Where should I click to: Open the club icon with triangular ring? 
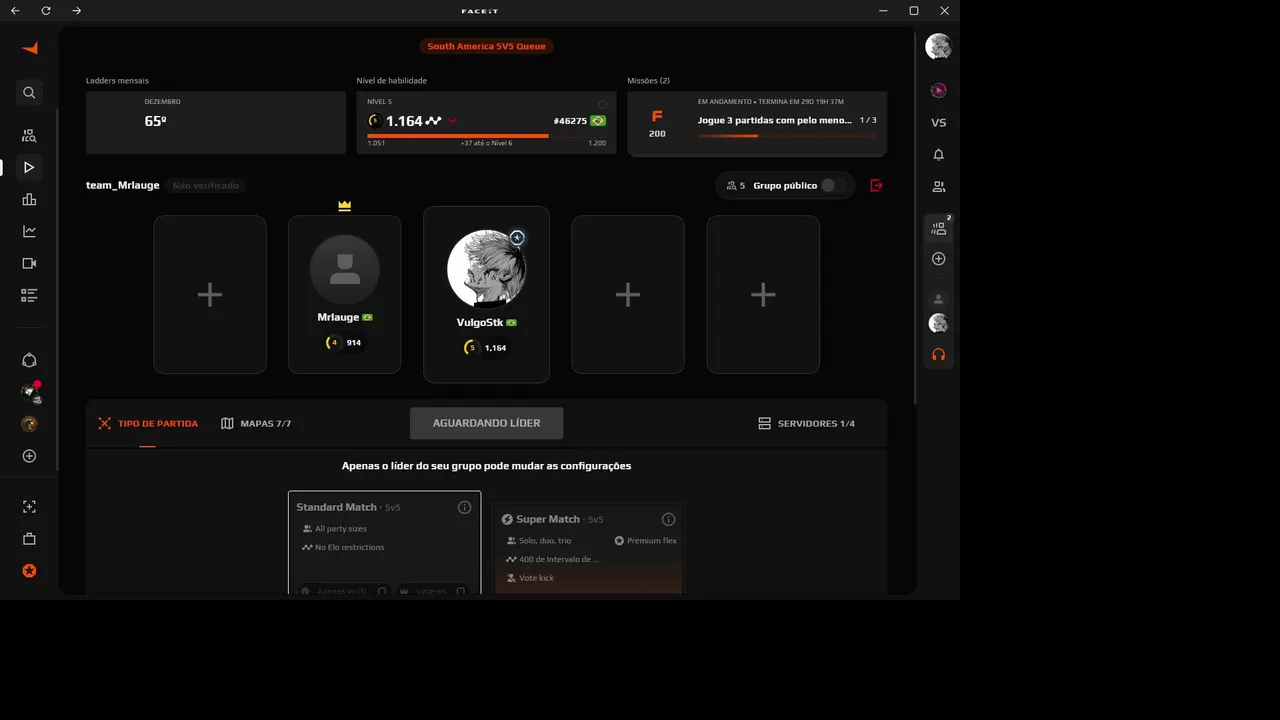29,360
